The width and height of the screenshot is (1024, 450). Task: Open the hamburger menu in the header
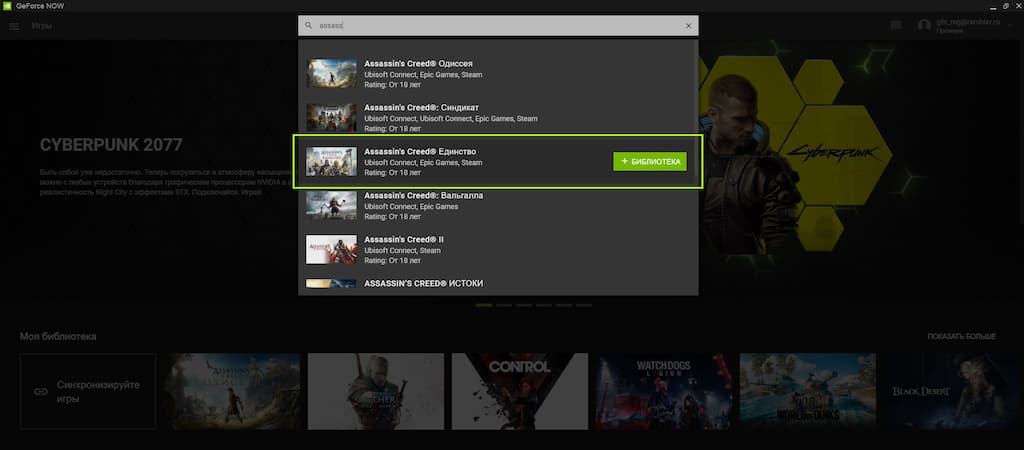[14, 25]
